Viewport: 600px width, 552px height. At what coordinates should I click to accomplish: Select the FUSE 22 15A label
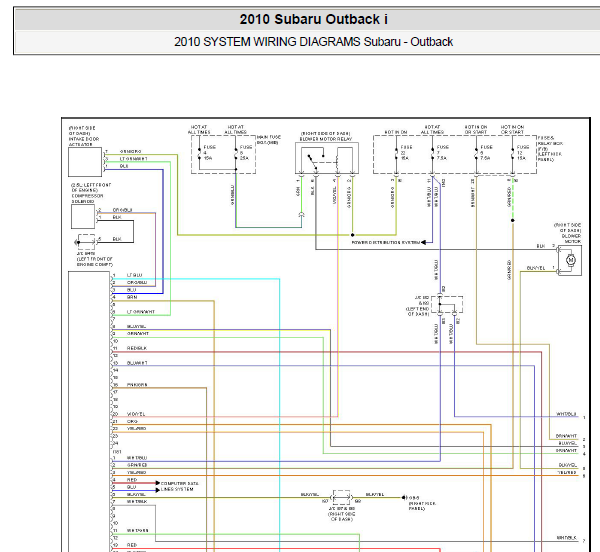point(406,152)
